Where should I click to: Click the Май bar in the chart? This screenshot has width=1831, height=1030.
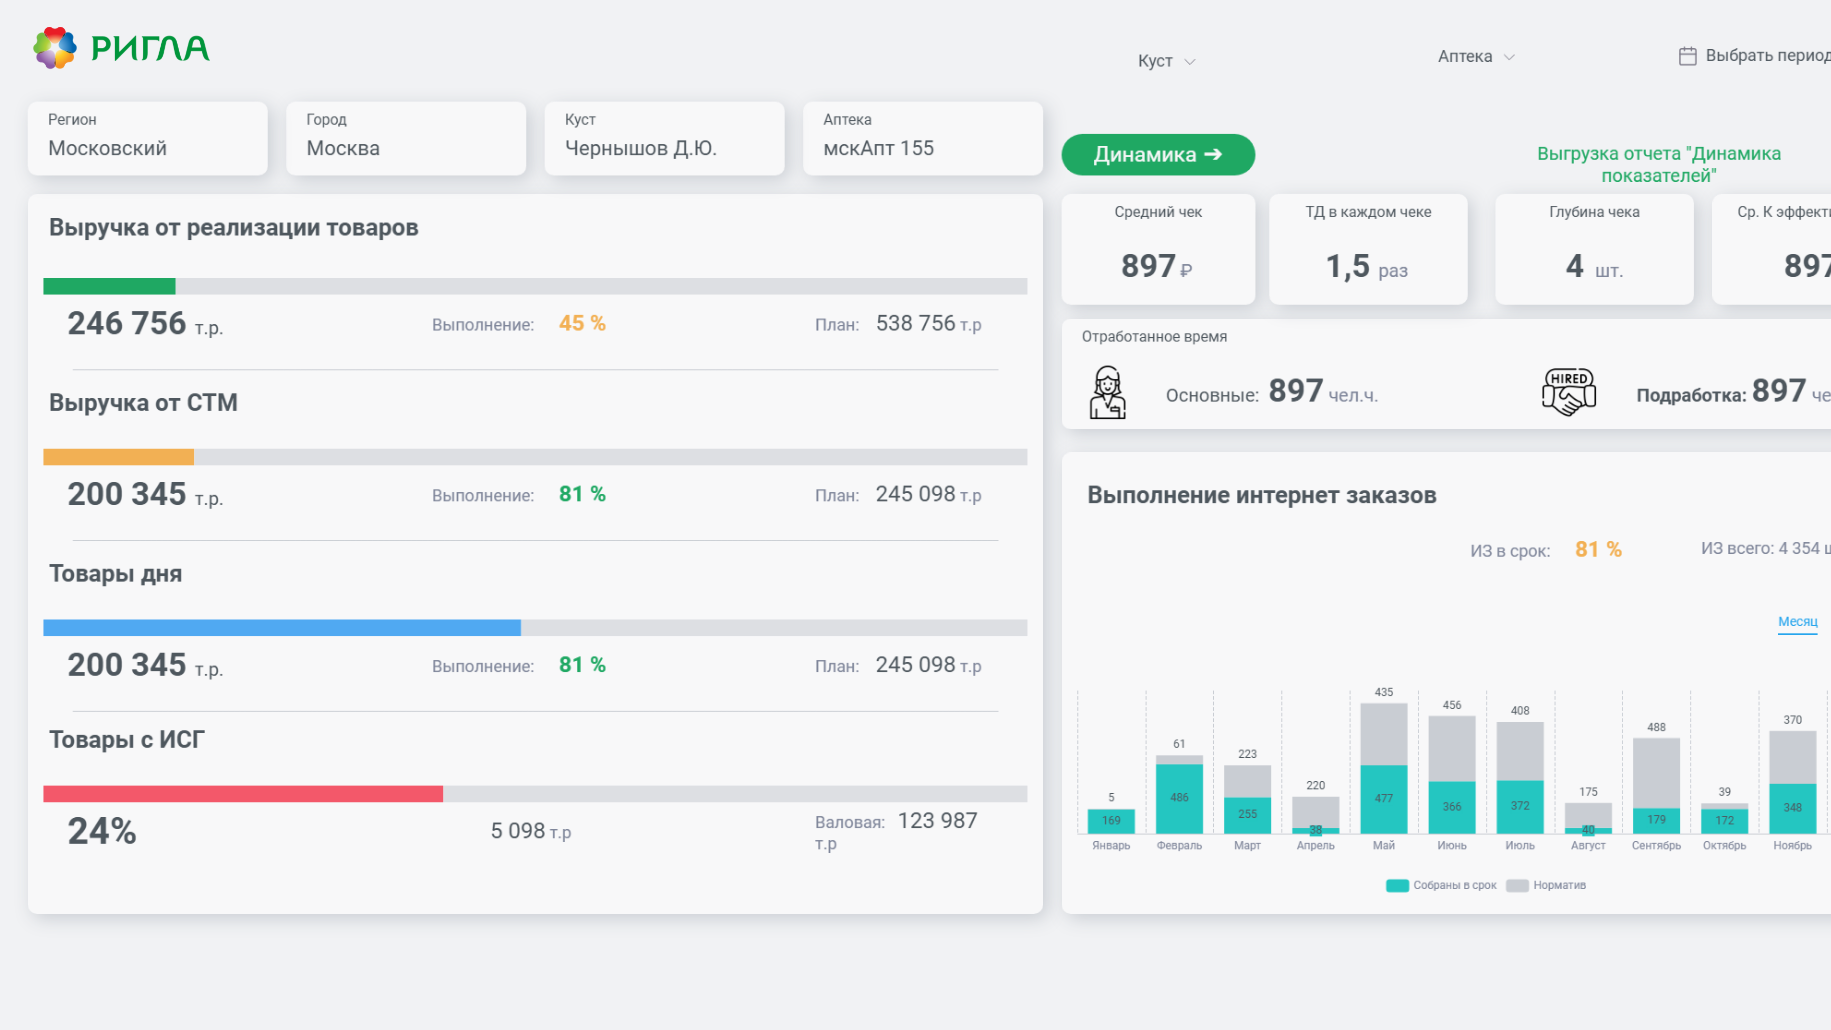1384,768
